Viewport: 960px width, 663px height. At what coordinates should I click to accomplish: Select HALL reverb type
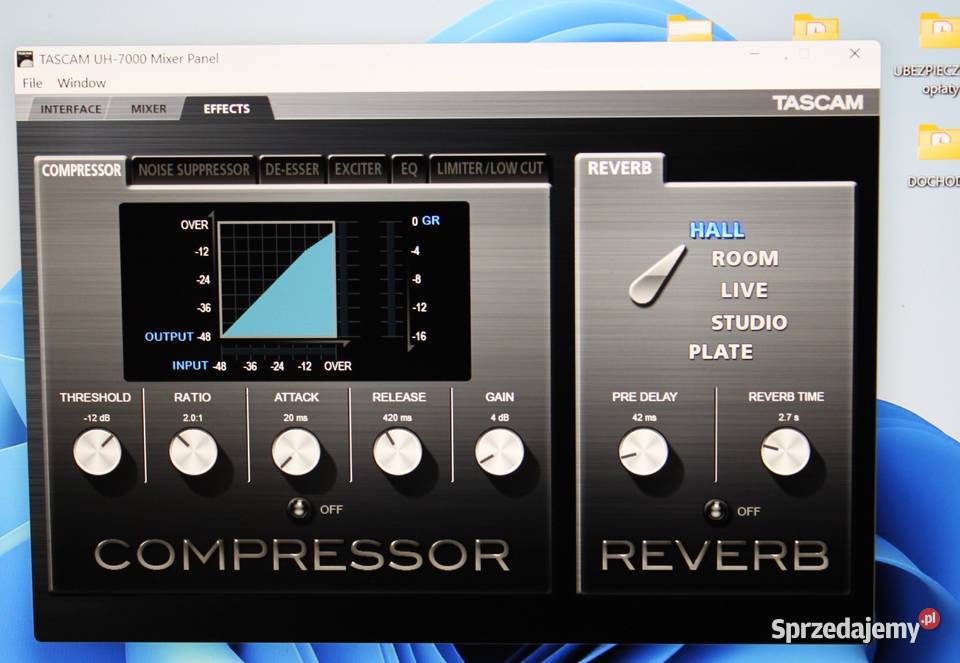717,230
